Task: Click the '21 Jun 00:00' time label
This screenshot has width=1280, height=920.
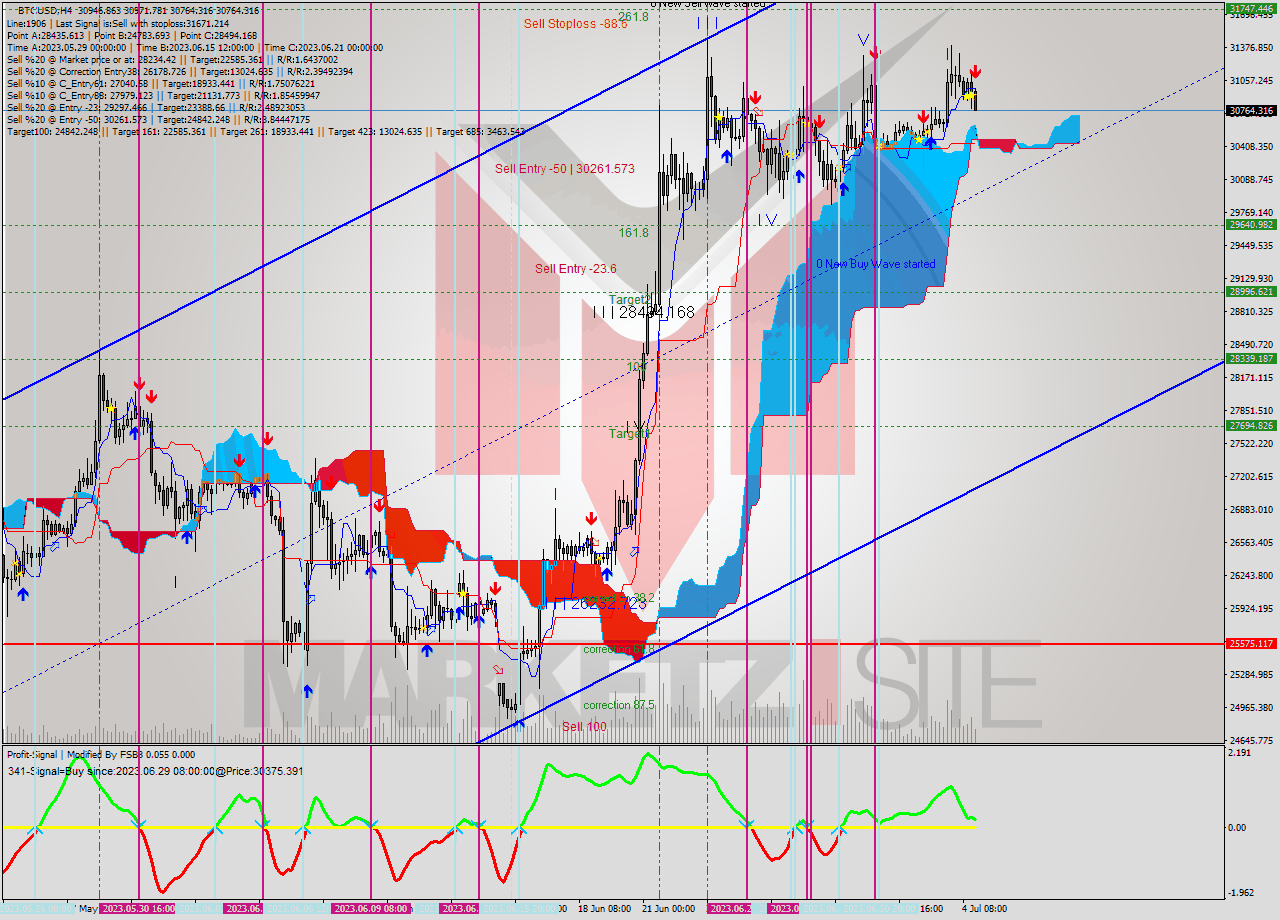Action: [669, 909]
